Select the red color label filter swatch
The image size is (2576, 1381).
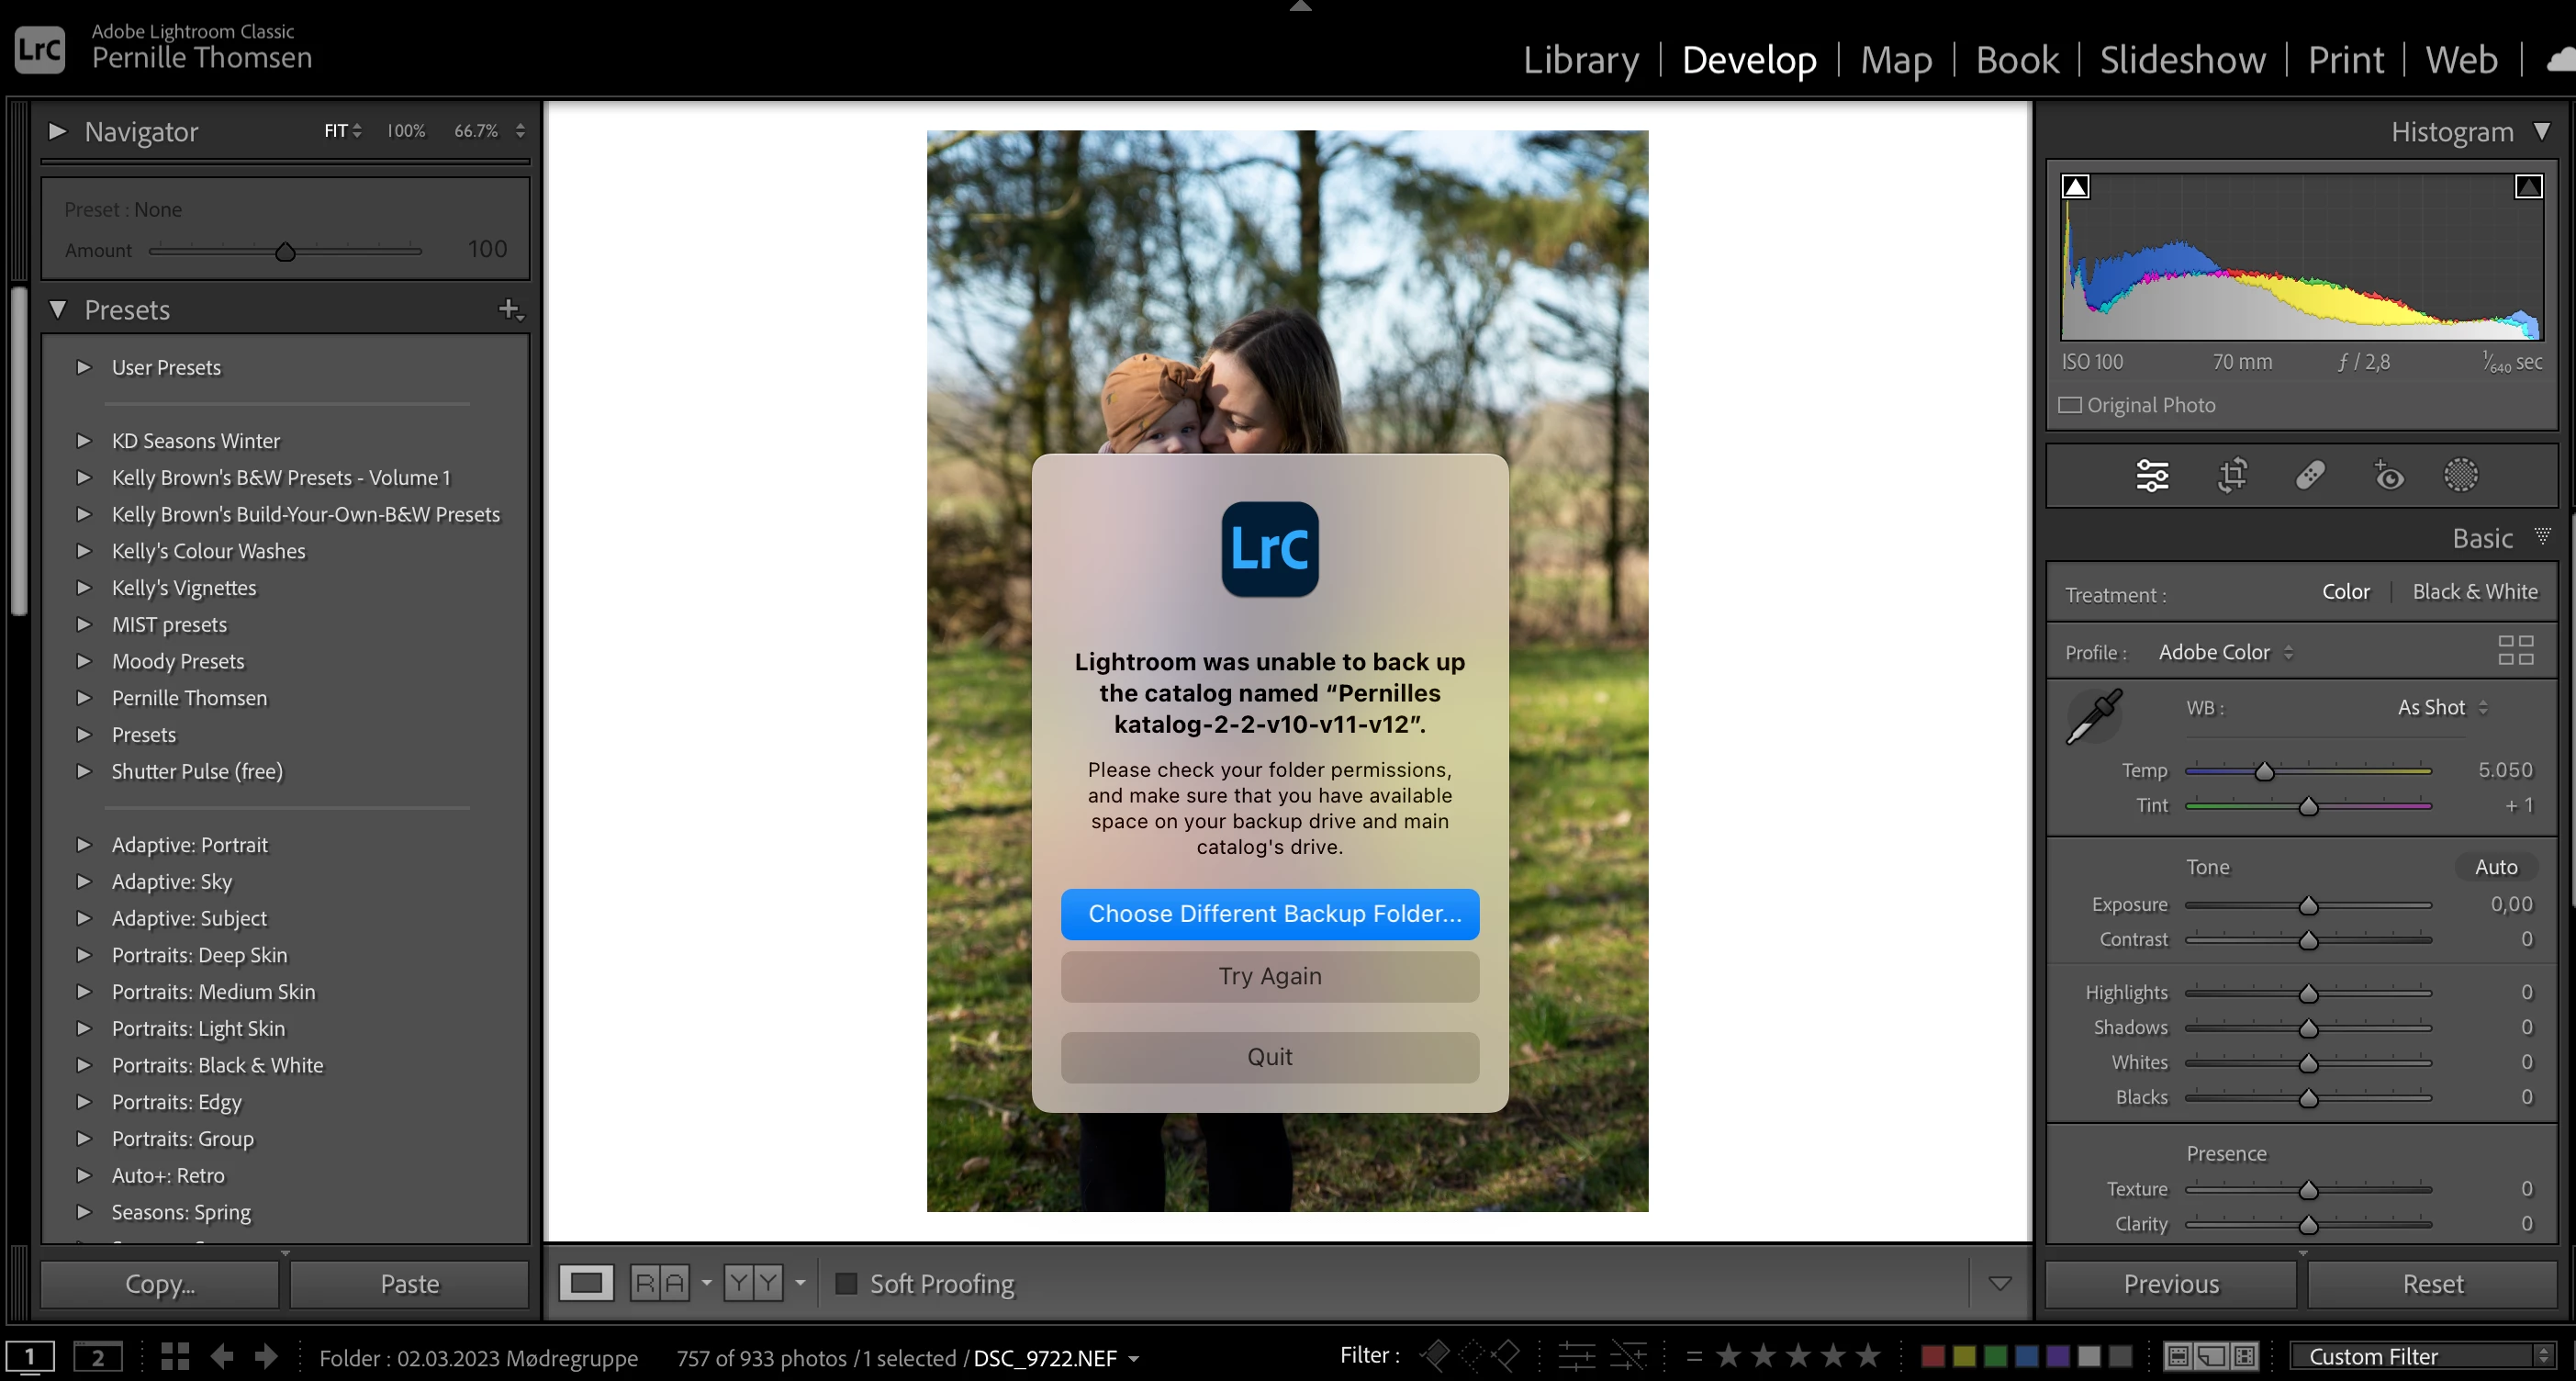pos(1933,1356)
